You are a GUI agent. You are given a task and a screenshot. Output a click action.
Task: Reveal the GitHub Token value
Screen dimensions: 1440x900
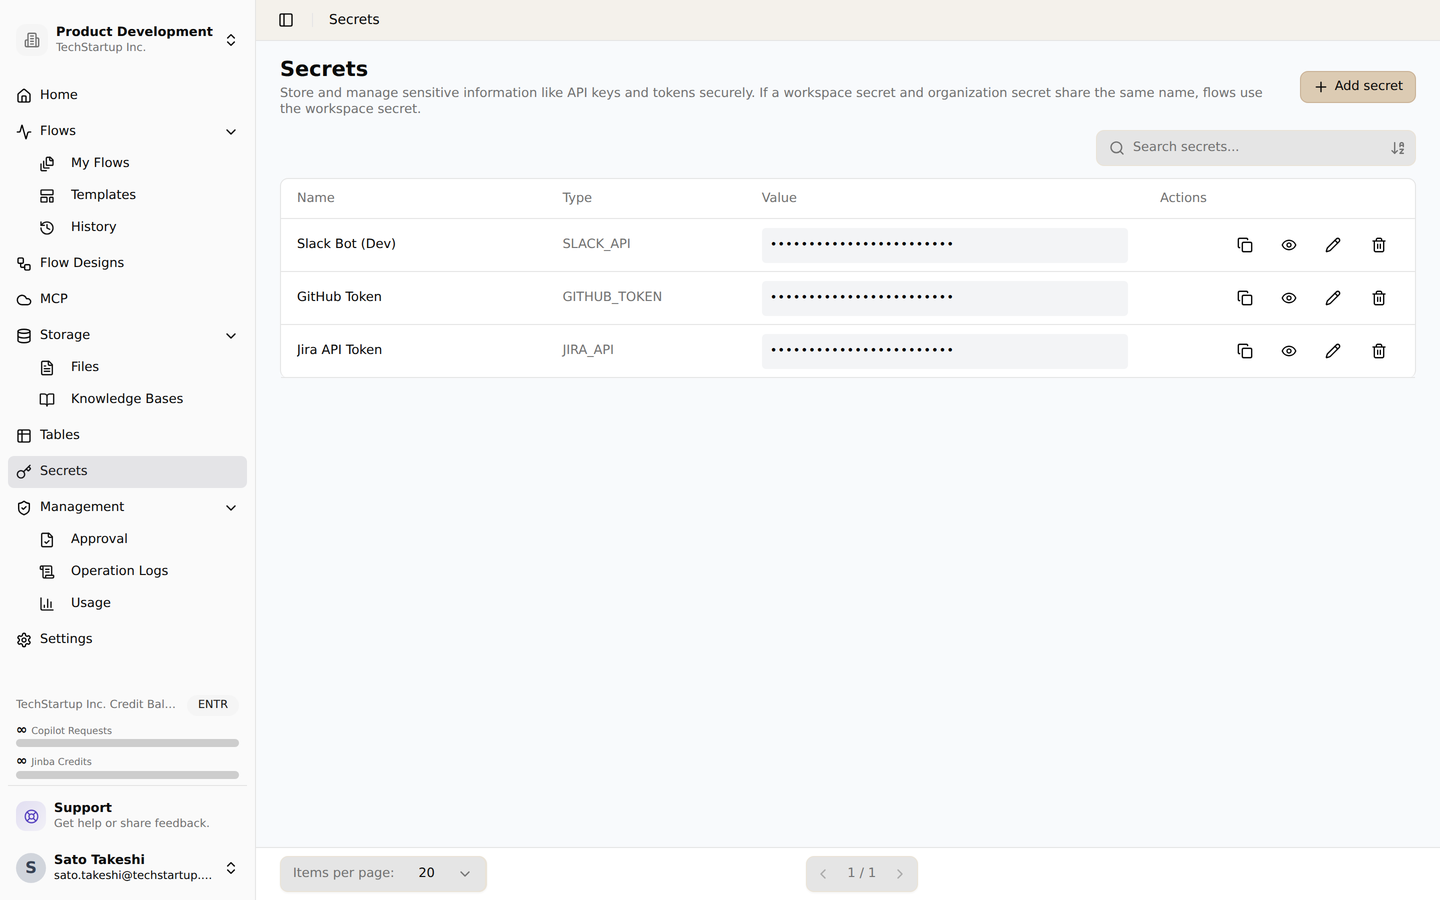tap(1289, 298)
